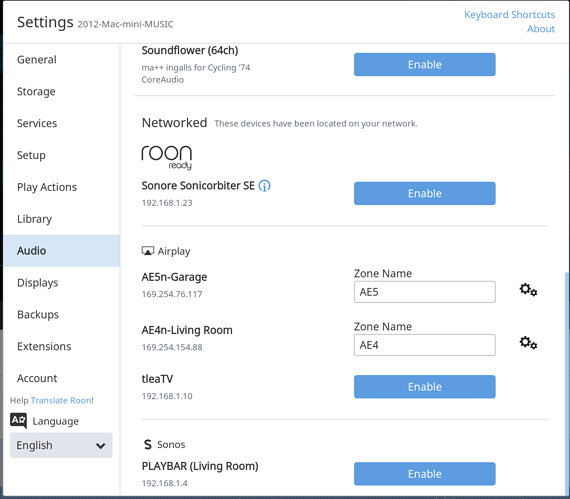Enable the Soundflower (64ch) device

click(425, 64)
